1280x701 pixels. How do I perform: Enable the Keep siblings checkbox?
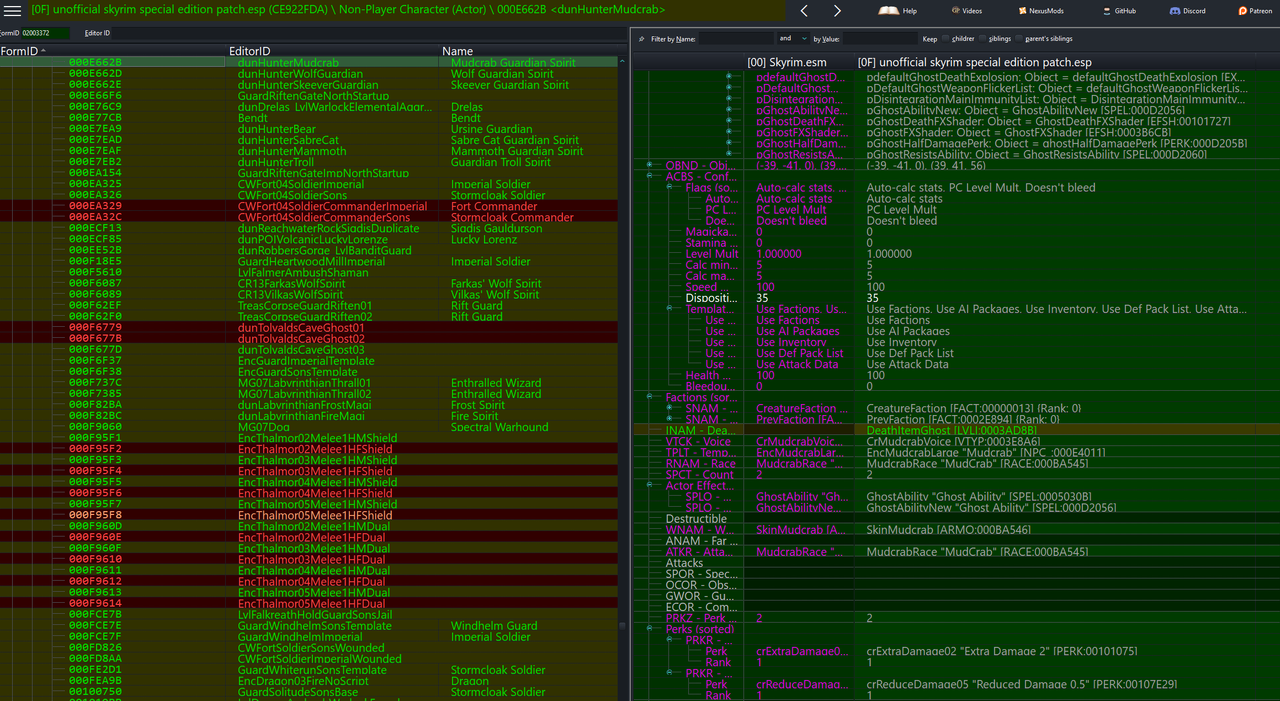983,39
